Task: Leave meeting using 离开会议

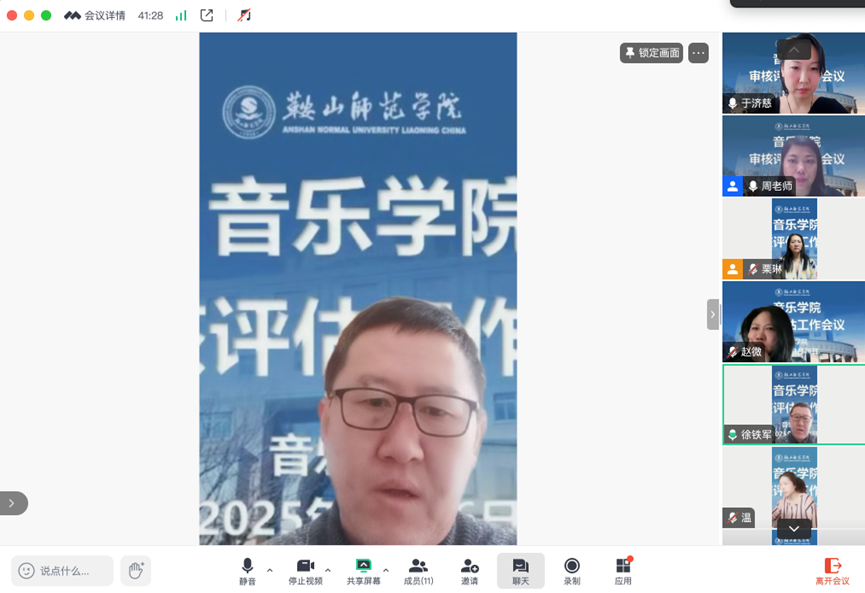Action: [832, 571]
